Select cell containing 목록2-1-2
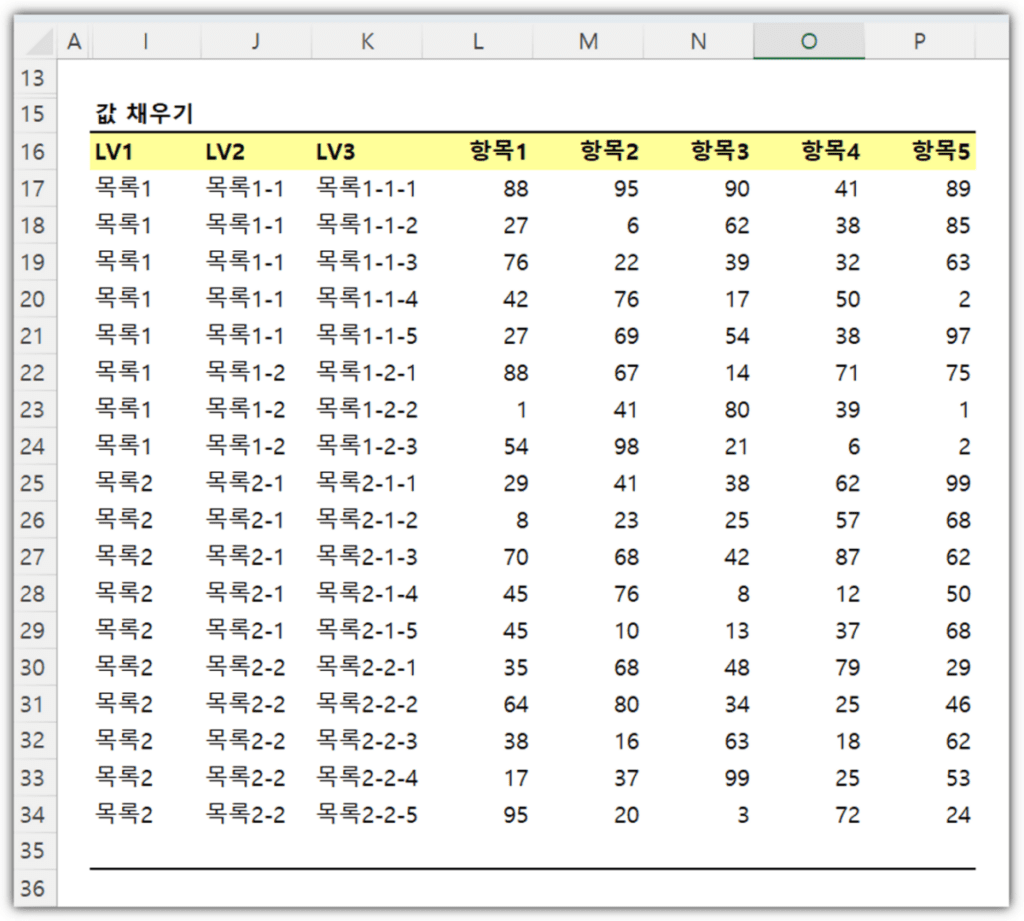This screenshot has height=921, width=1024. pyautogui.click(x=367, y=521)
